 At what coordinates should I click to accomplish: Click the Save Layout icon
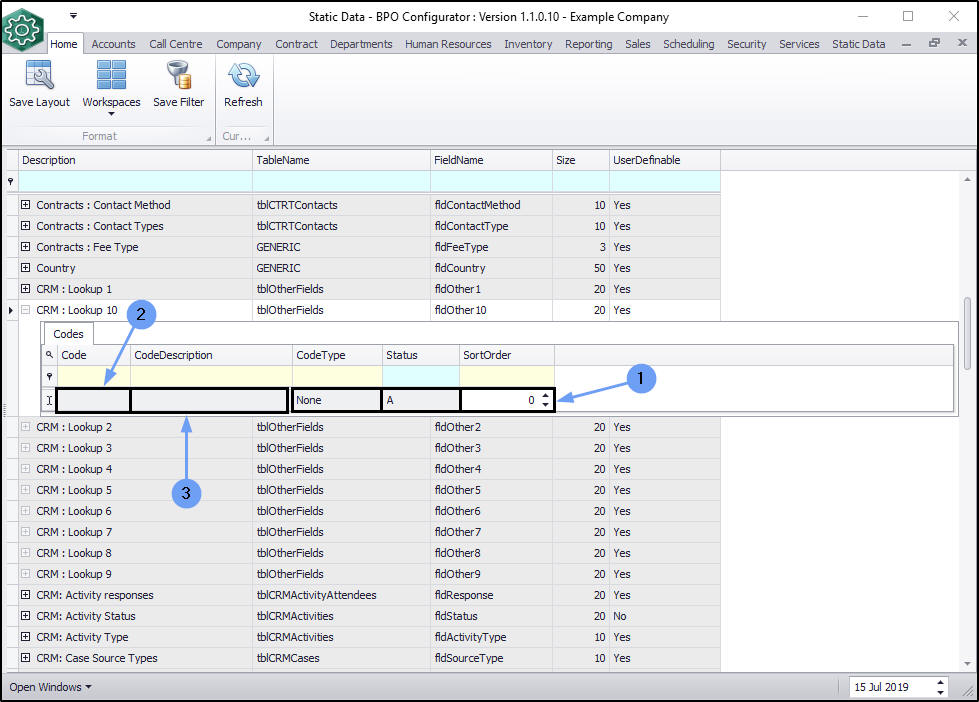click(39, 76)
